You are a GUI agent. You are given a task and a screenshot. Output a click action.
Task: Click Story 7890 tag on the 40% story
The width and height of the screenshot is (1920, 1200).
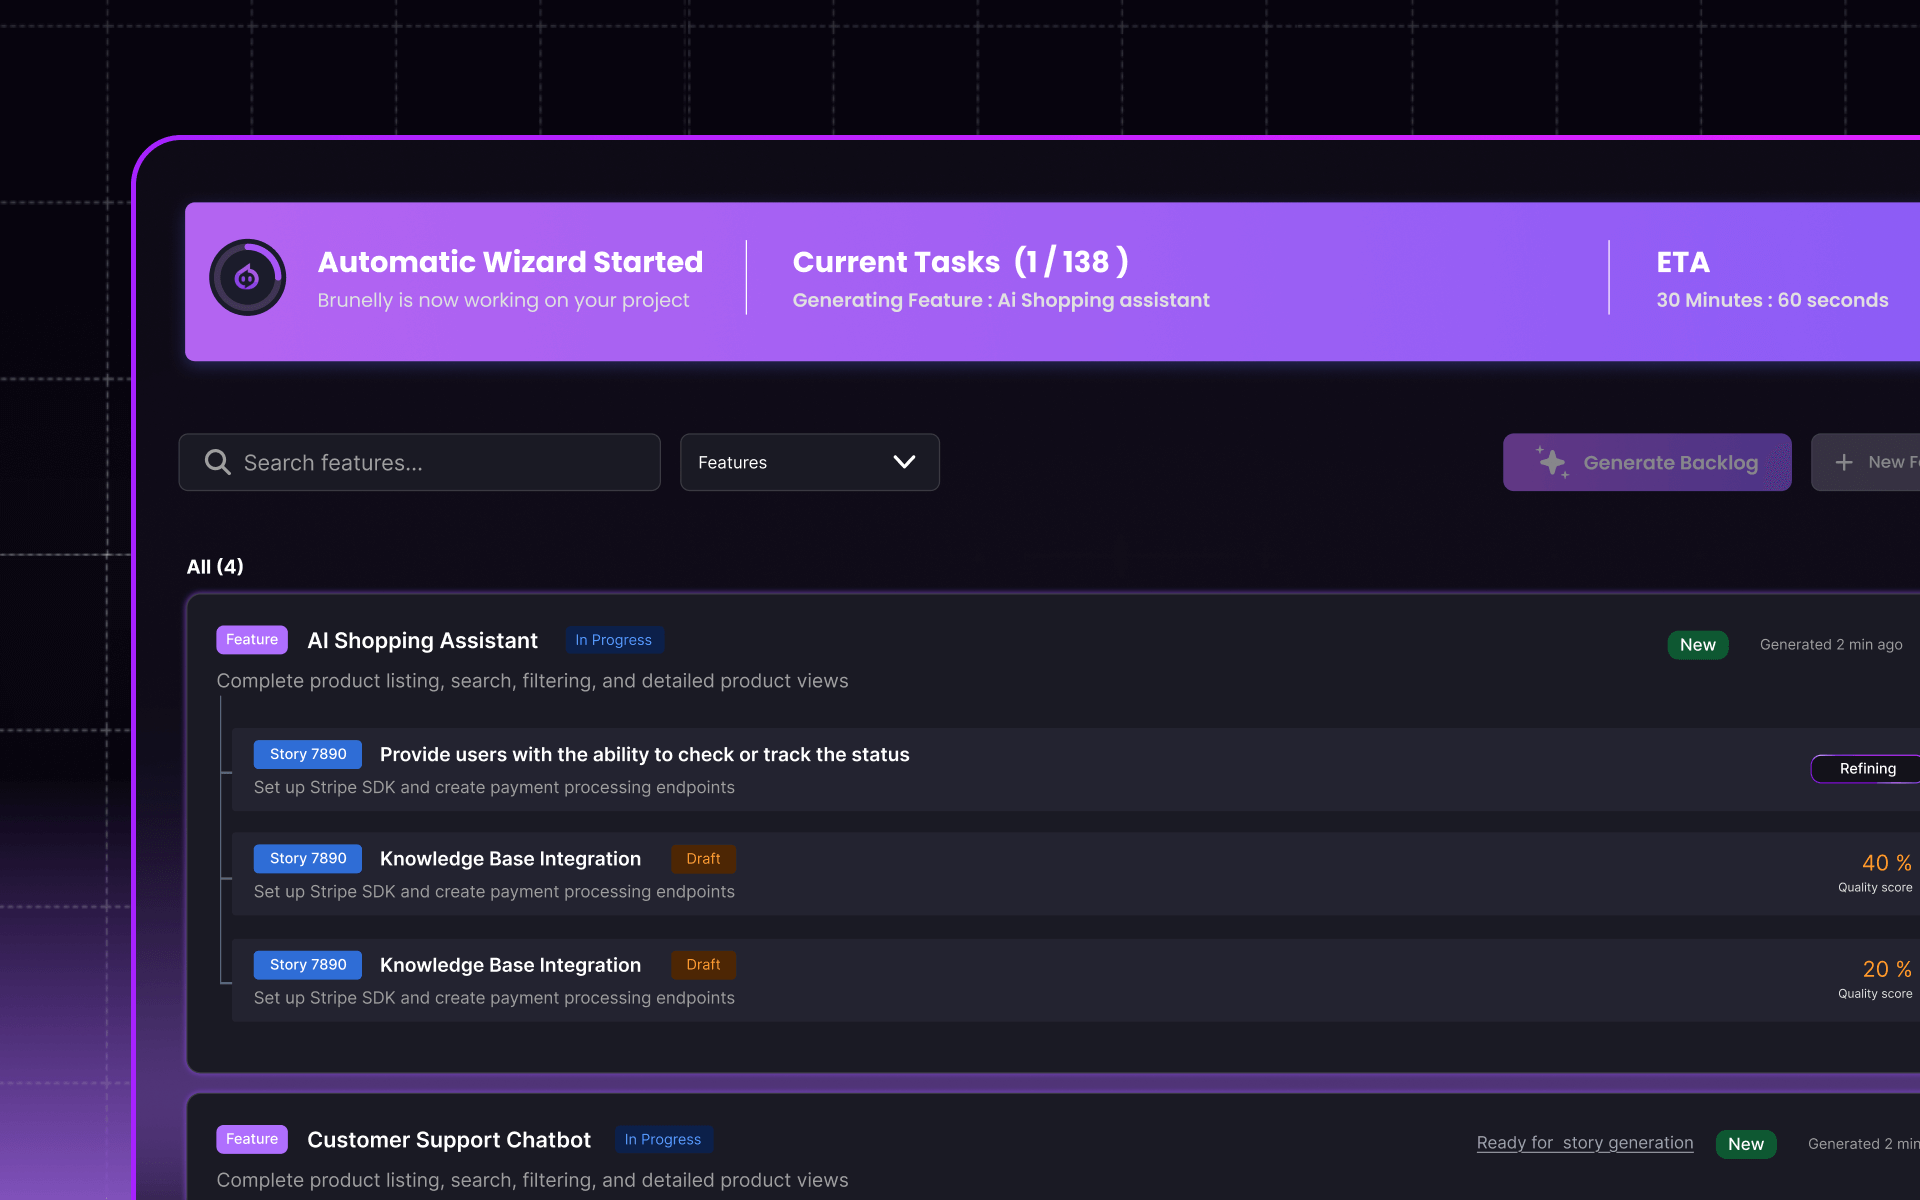pyautogui.click(x=308, y=859)
